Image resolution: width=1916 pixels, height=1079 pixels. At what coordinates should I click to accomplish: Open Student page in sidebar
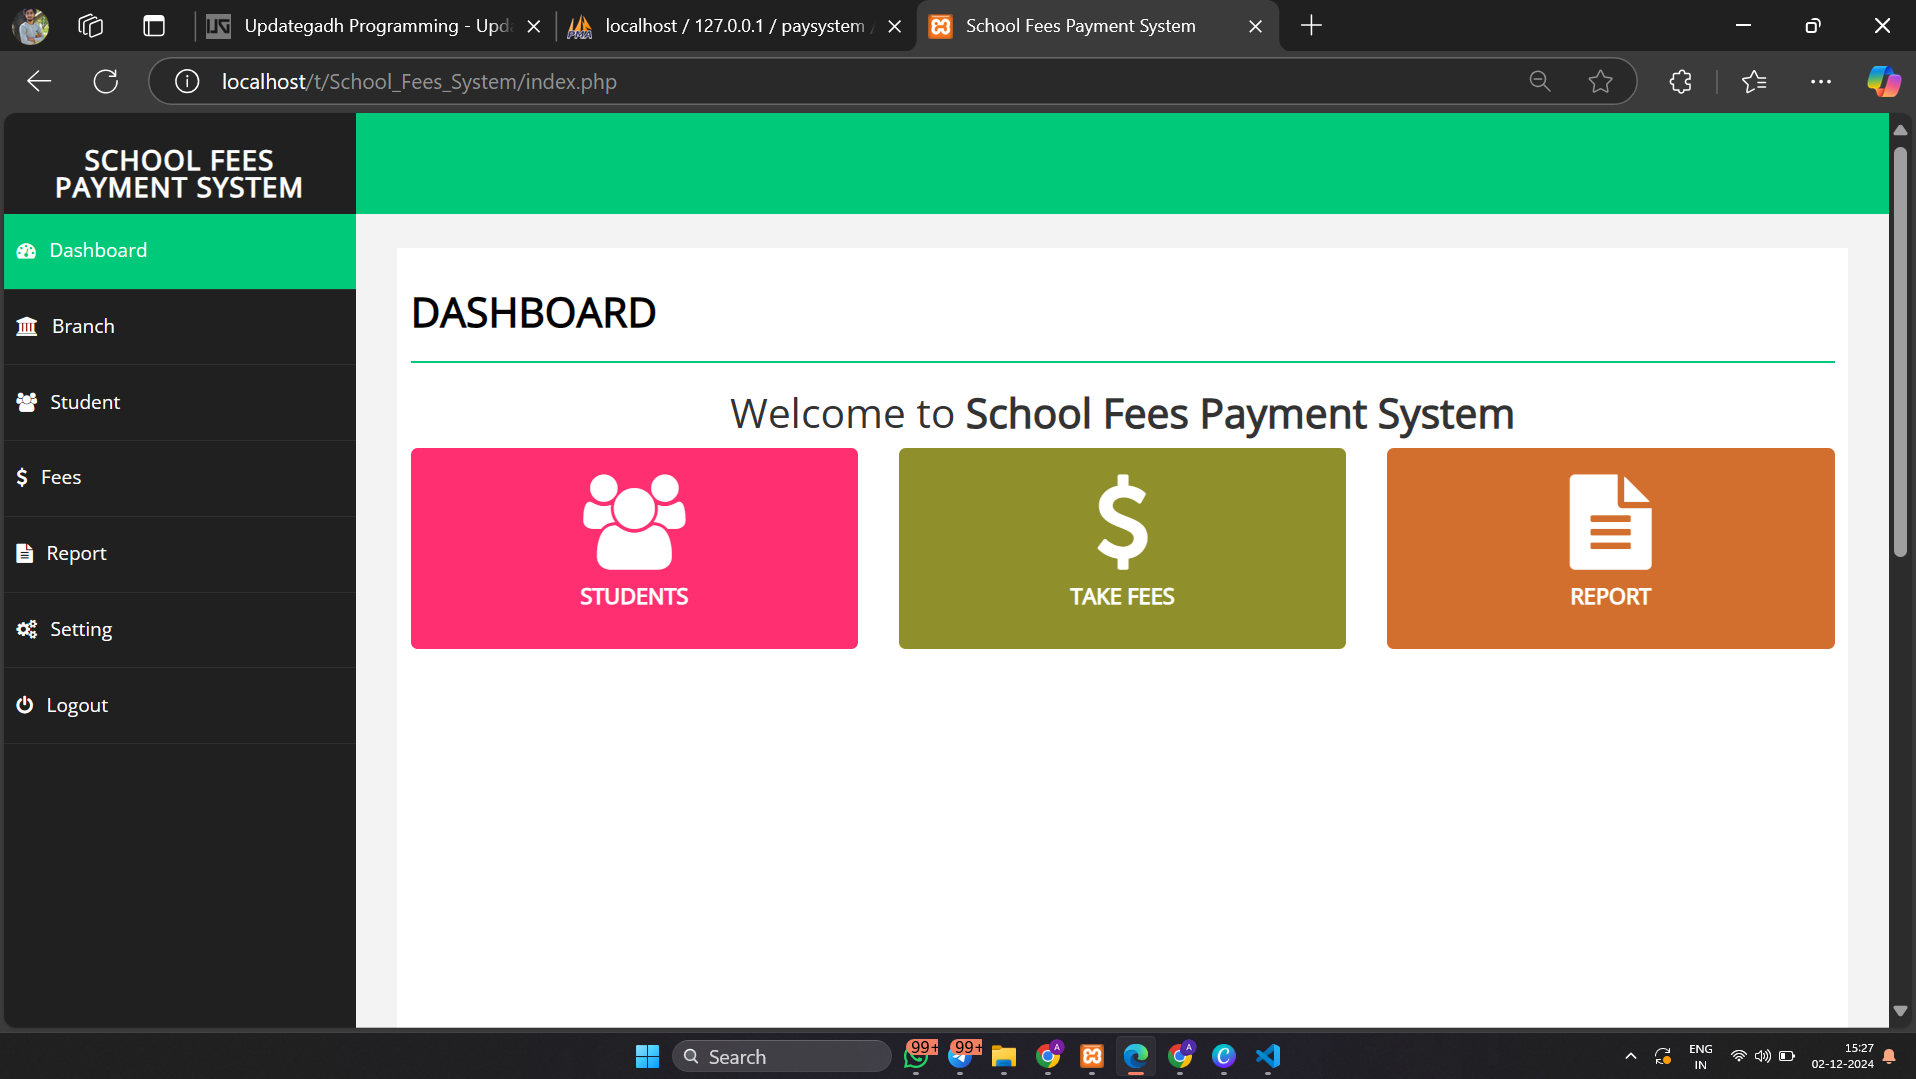85,403
